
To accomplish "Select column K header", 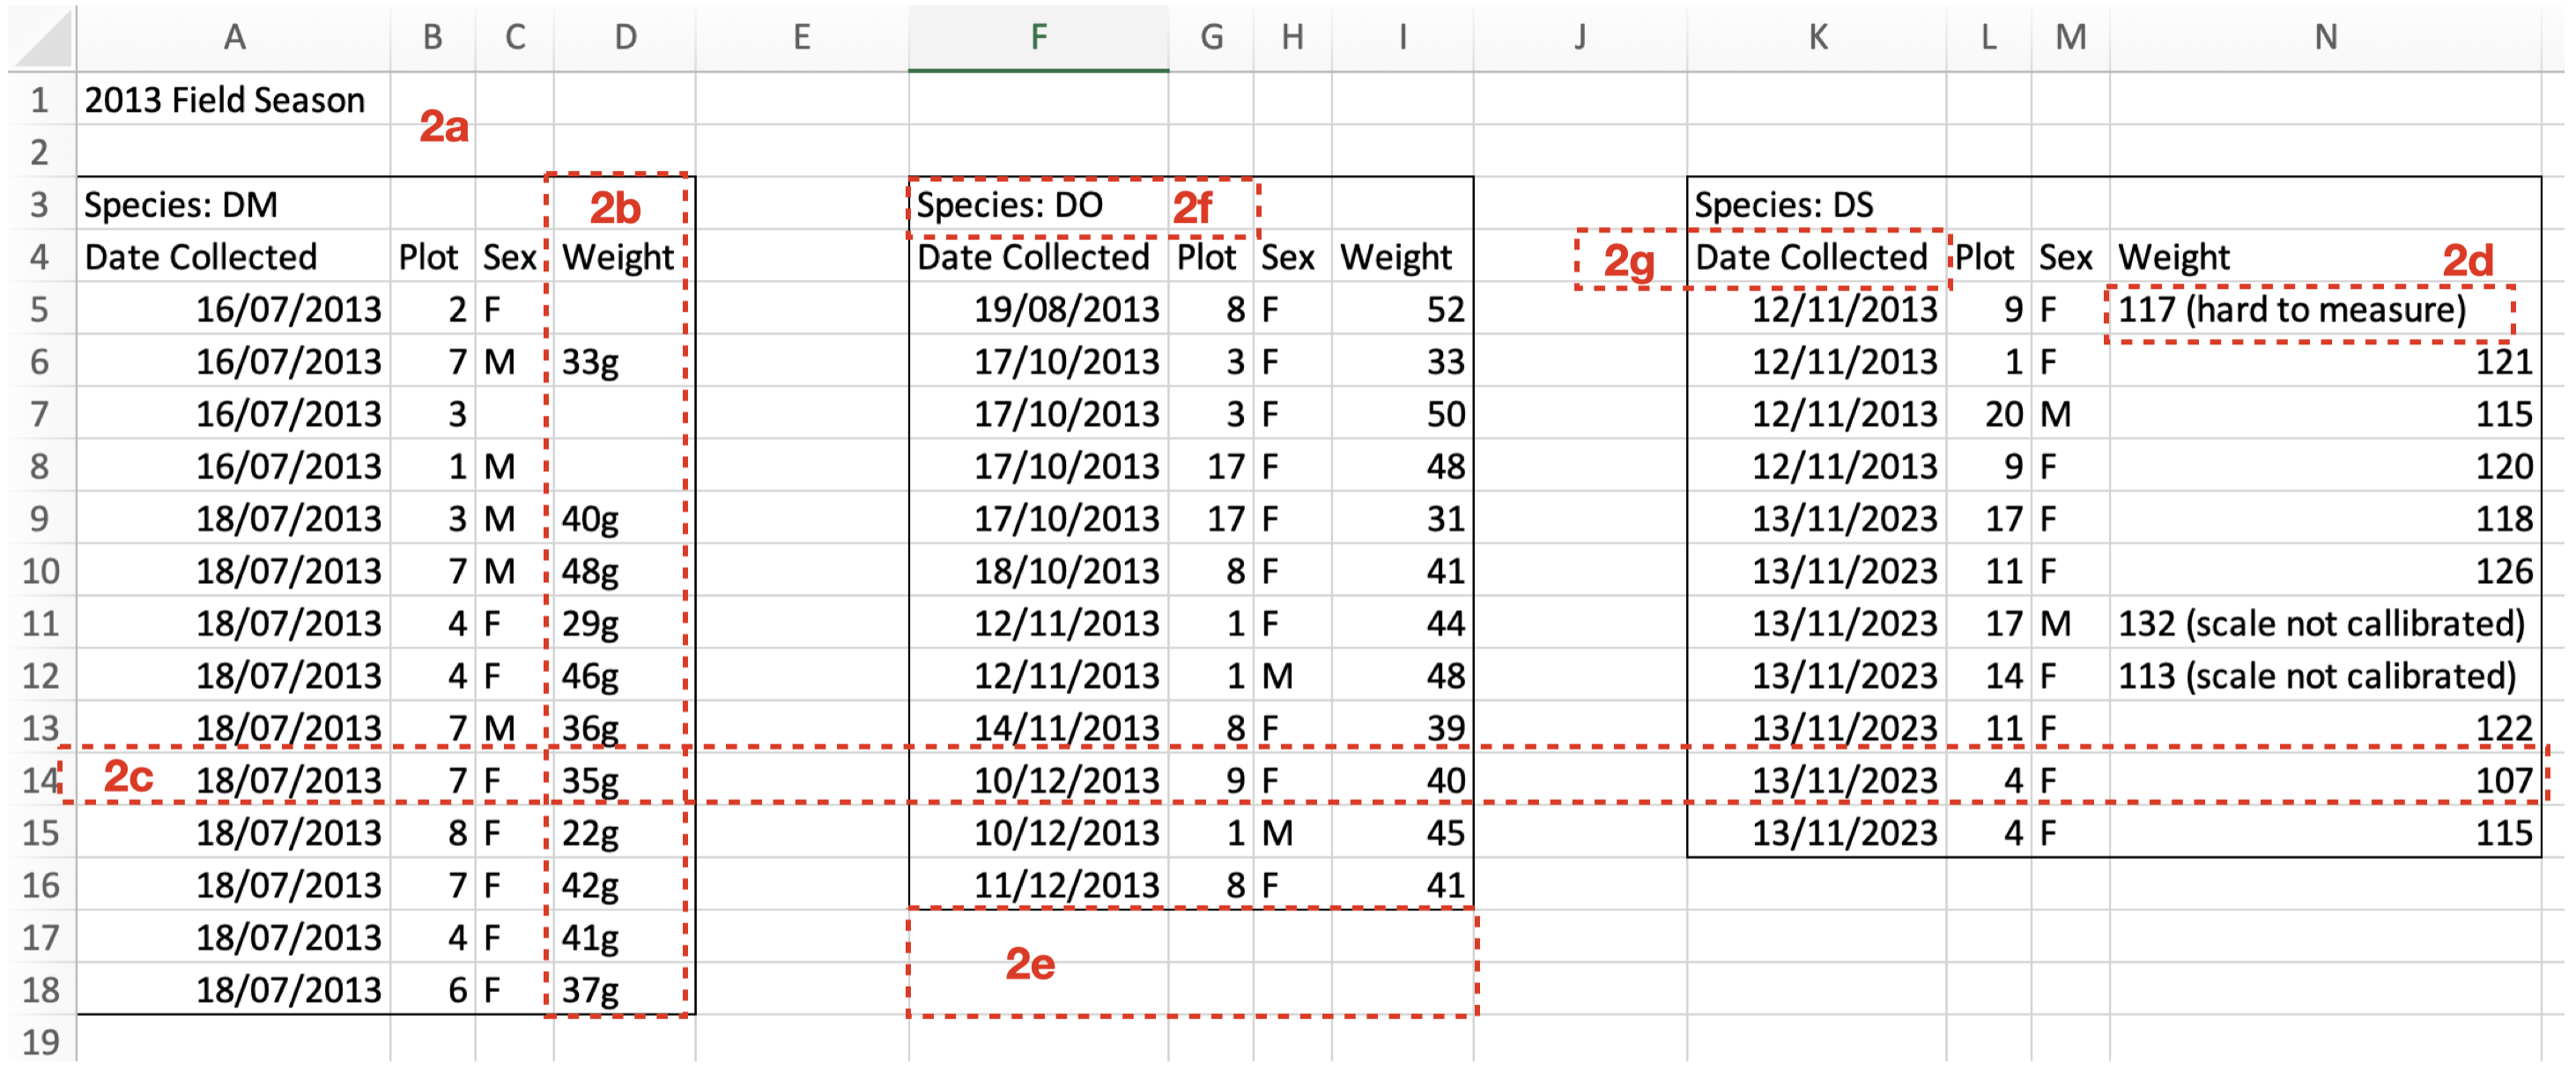I will point(1817,38).
